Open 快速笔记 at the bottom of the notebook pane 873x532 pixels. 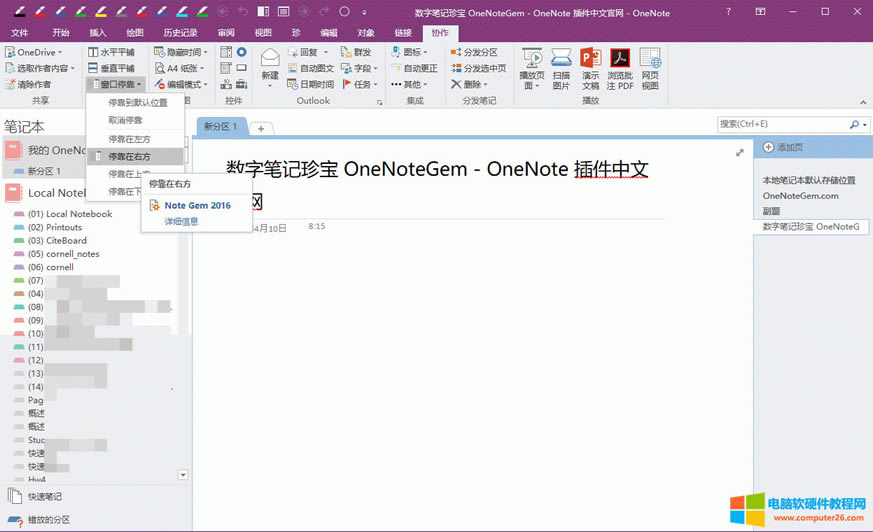click(36, 496)
